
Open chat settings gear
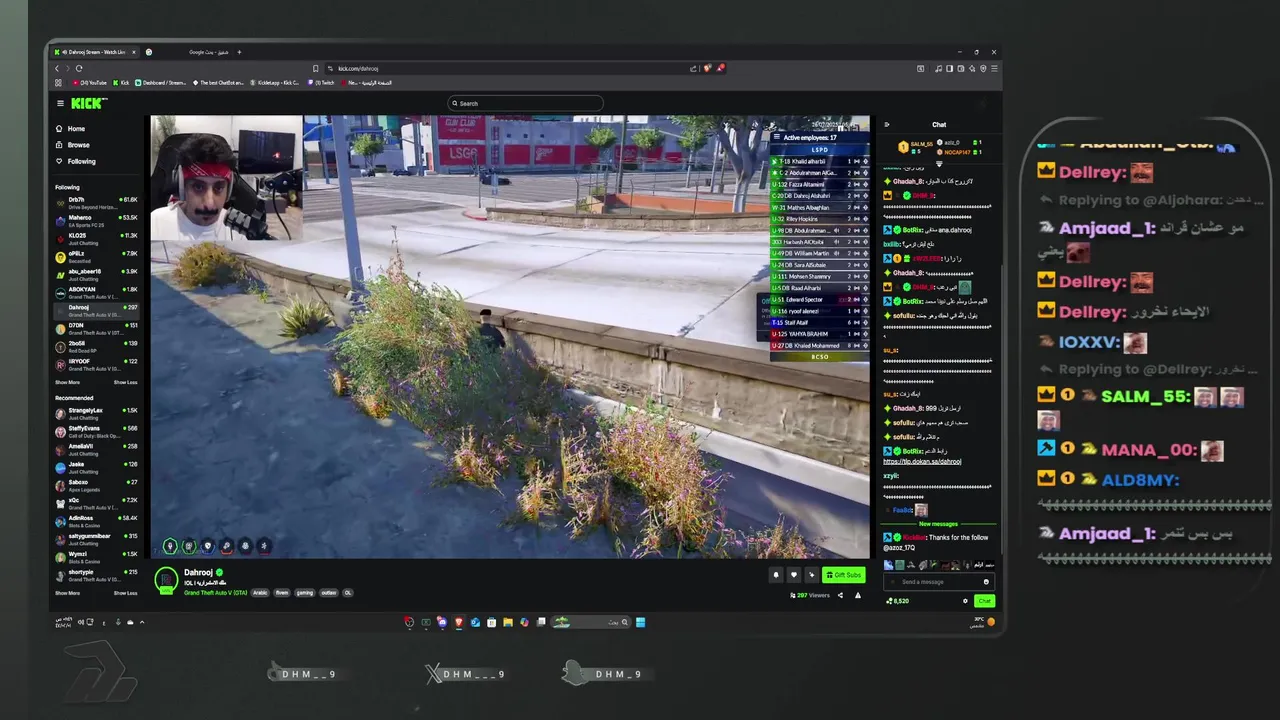point(965,601)
